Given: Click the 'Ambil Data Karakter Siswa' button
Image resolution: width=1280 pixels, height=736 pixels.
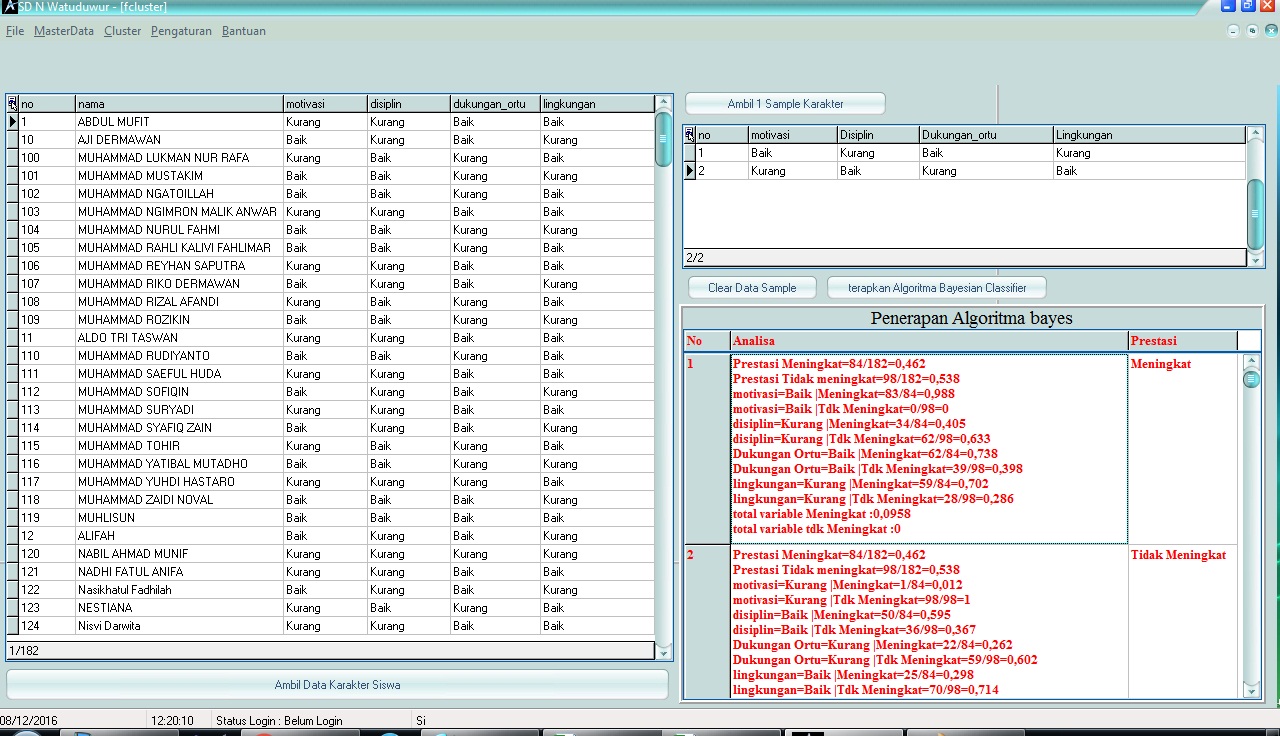Looking at the screenshot, I should 337,684.
